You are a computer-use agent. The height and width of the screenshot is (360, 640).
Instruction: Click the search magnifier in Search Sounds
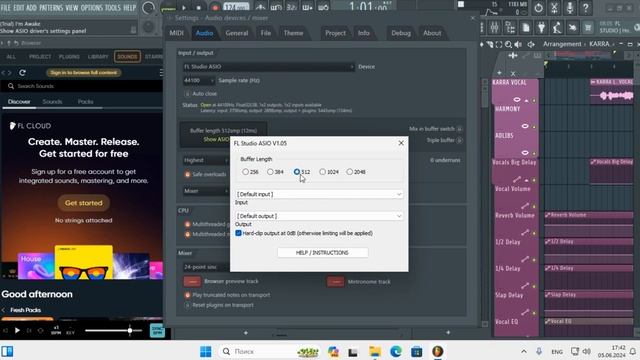pyautogui.click(x=11, y=86)
